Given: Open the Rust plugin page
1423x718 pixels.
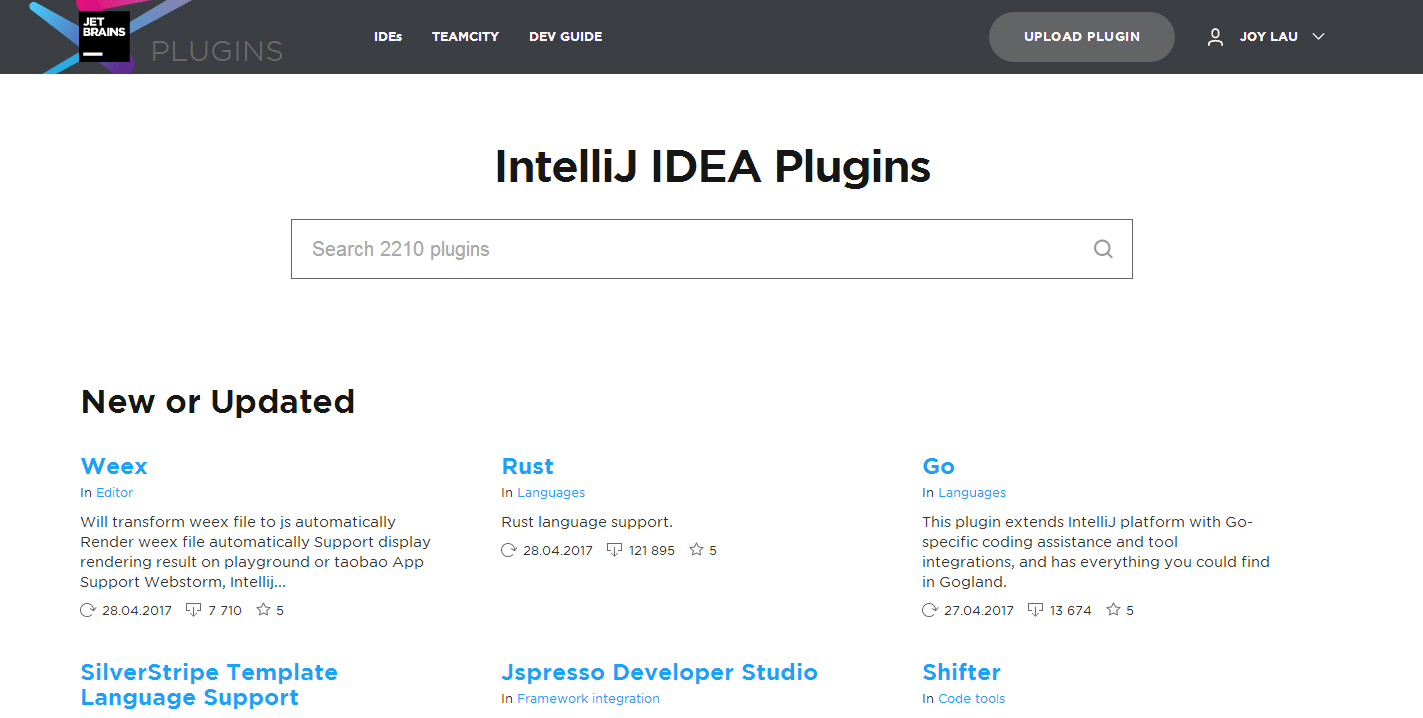Looking at the screenshot, I should click(x=528, y=467).
